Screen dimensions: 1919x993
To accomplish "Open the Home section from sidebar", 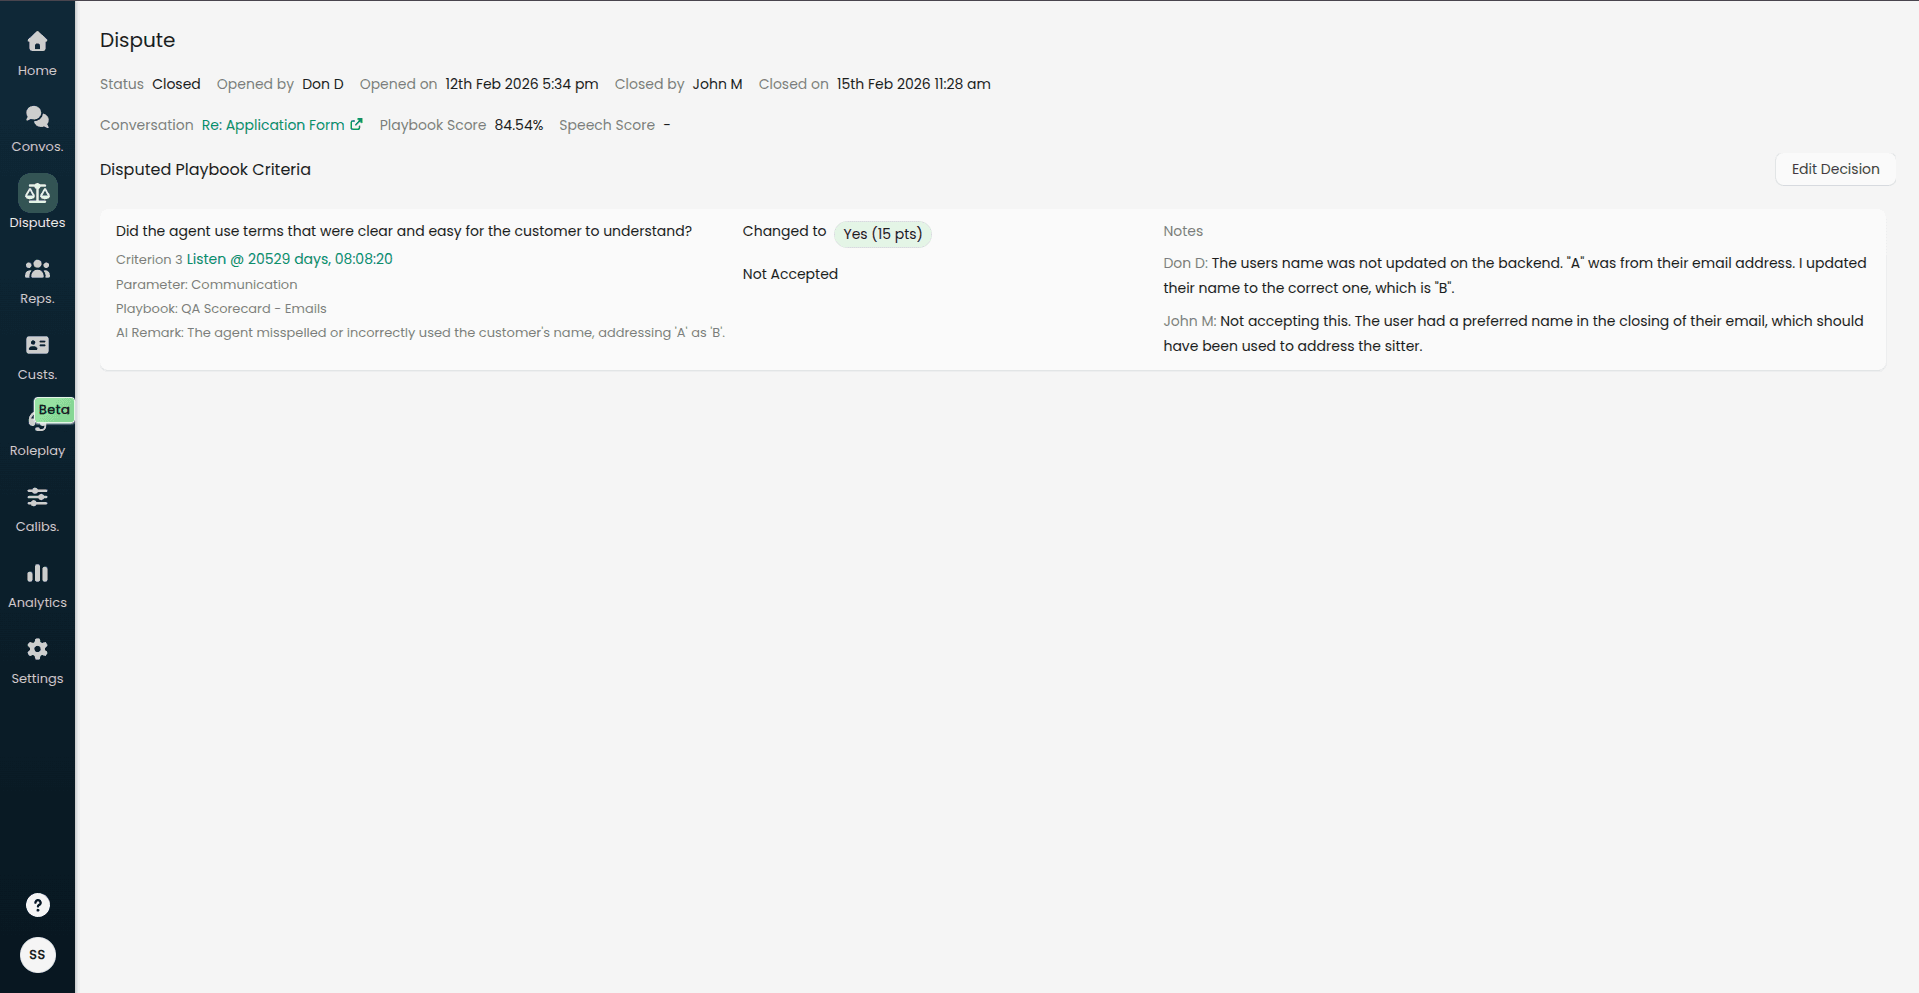I will click(37, 52).
